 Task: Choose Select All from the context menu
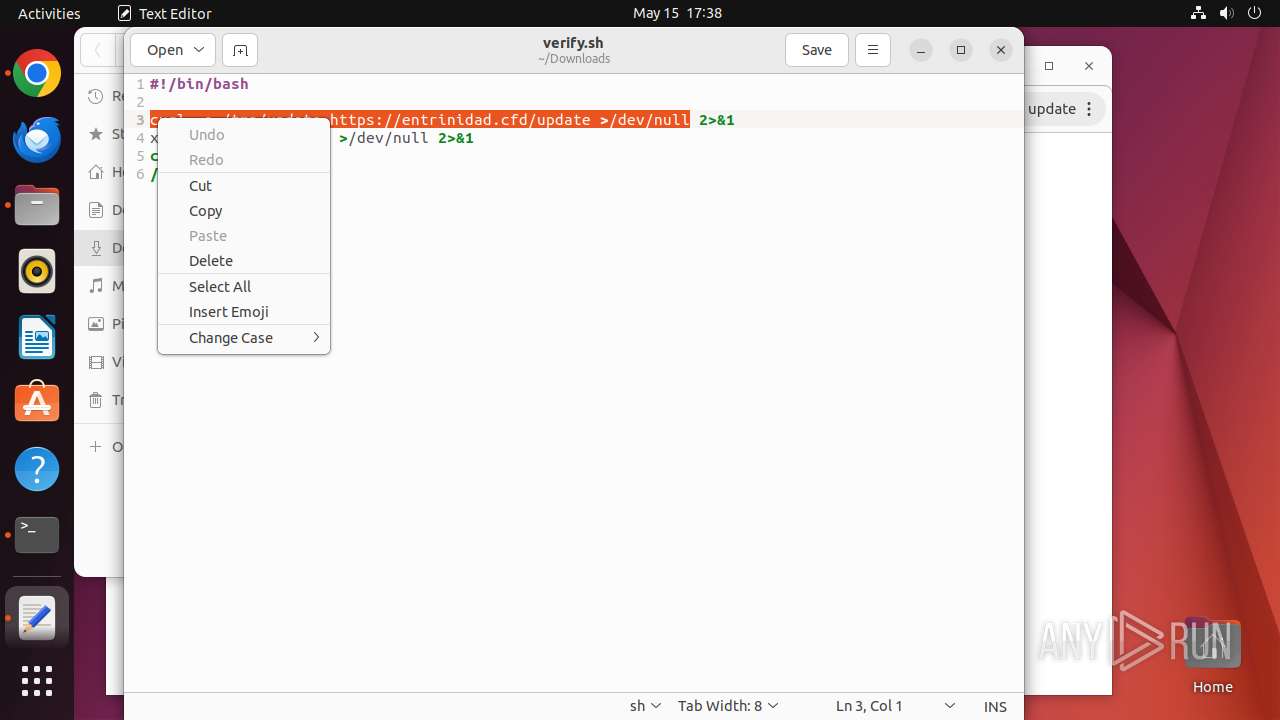pyautogui.click(x=244, y=287)
